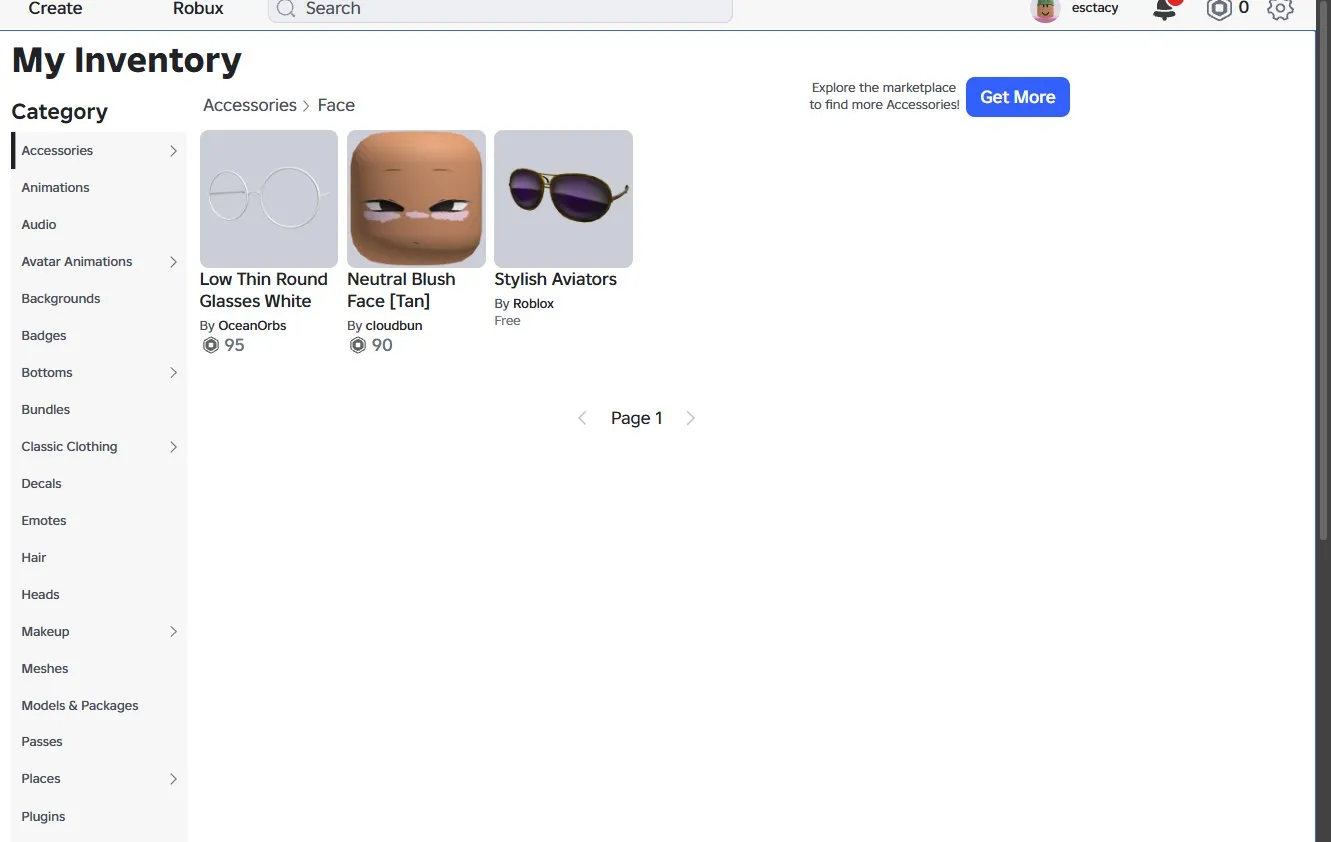Open the Neutral Blush Face thumbnail

416,199
